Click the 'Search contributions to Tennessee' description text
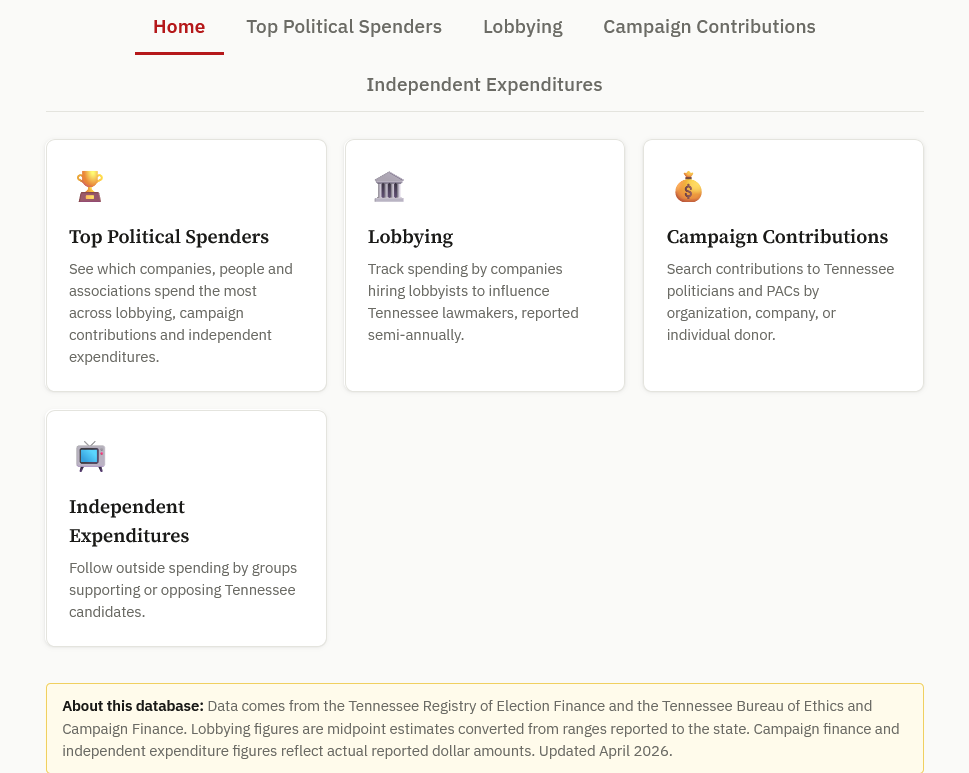This screenshot has height=773, width=969. pos(780,302)
